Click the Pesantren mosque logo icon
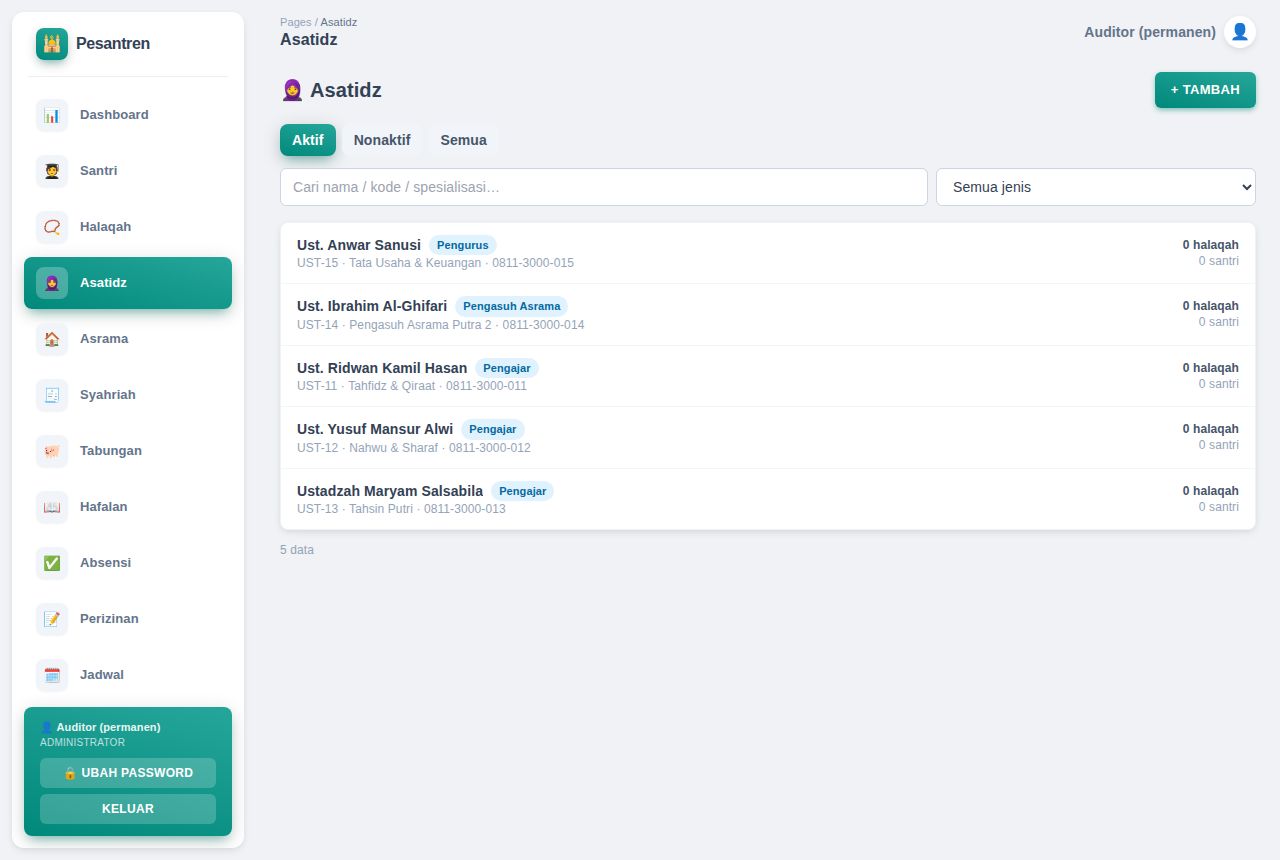 click(x=52, y=44)
